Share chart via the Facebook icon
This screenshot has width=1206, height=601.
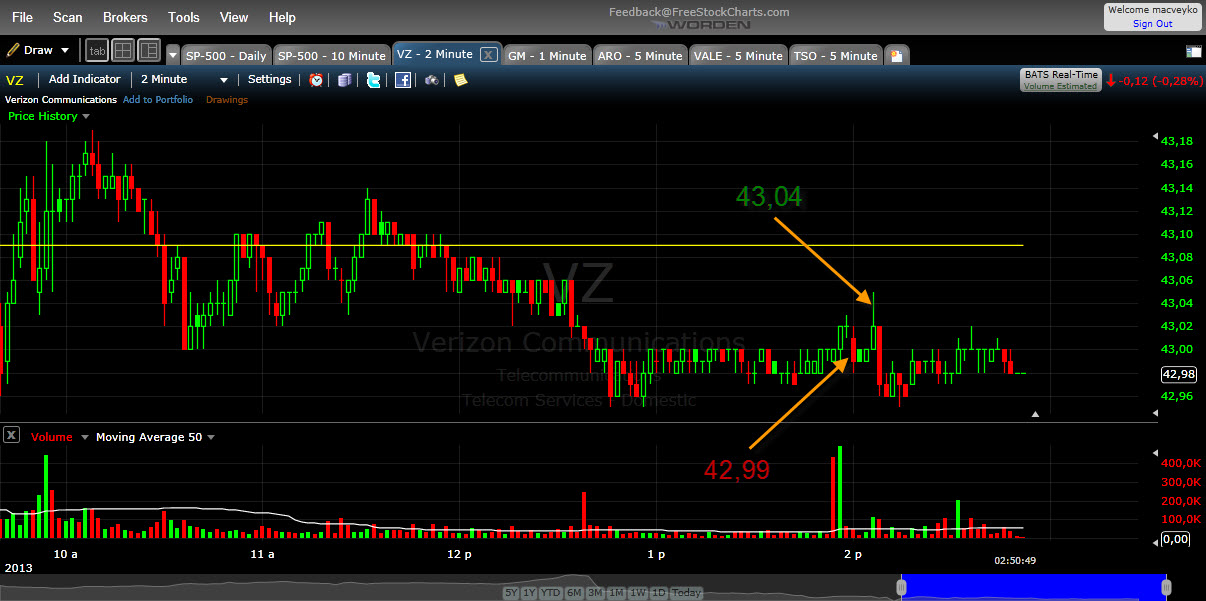[403, 80]
